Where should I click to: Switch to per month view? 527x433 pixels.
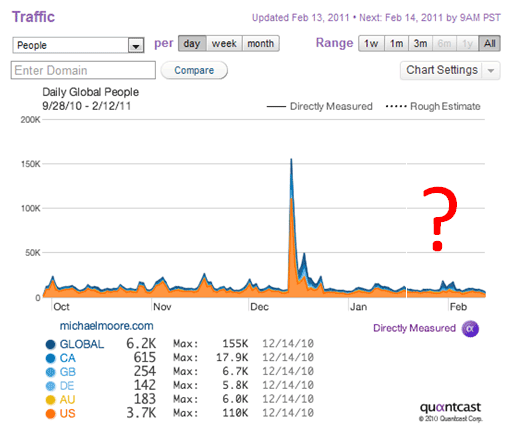(x=261, y=43)
